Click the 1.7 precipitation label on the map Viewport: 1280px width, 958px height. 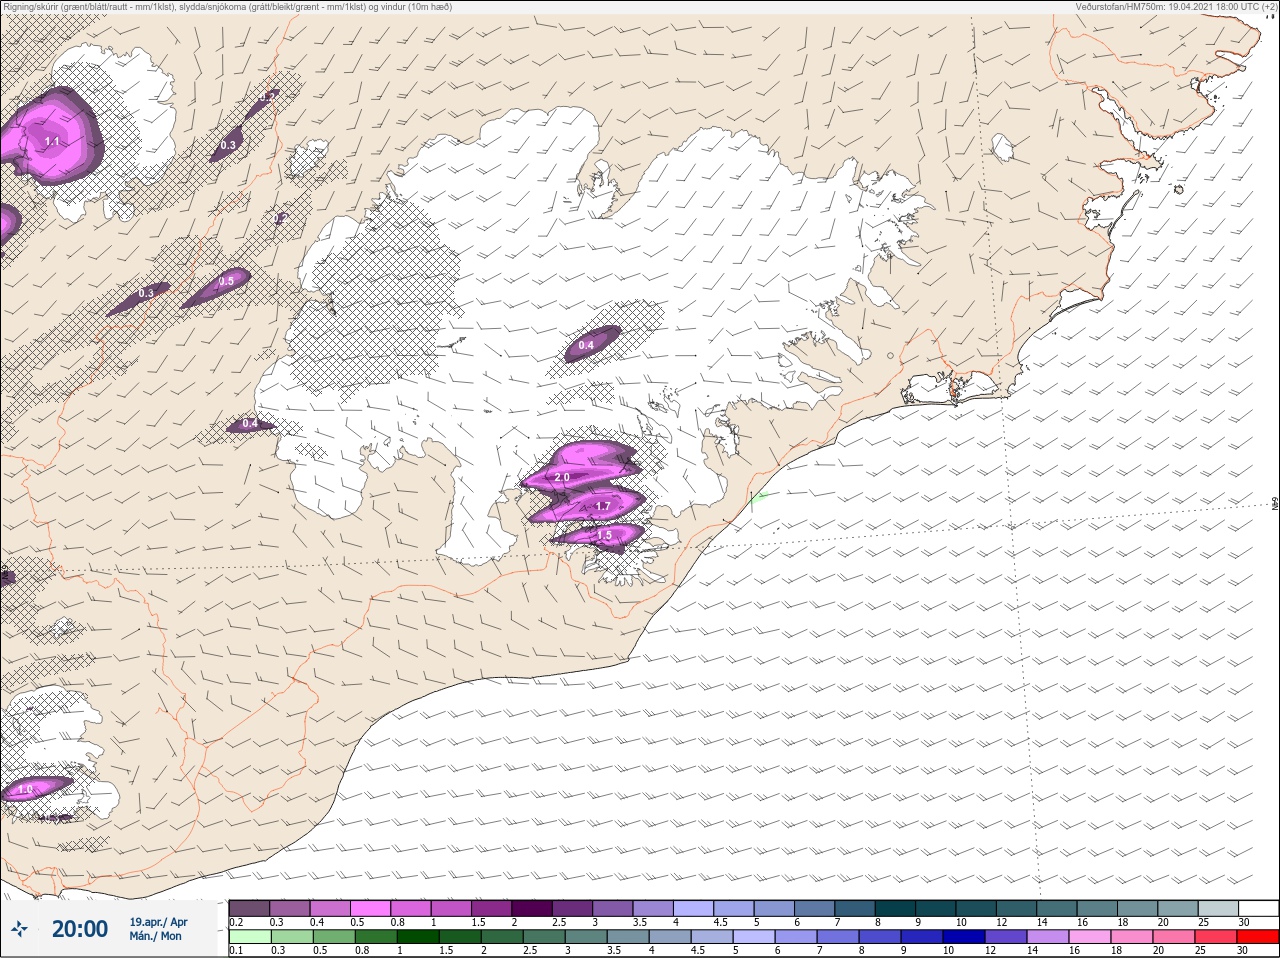(x=602, y=507)
